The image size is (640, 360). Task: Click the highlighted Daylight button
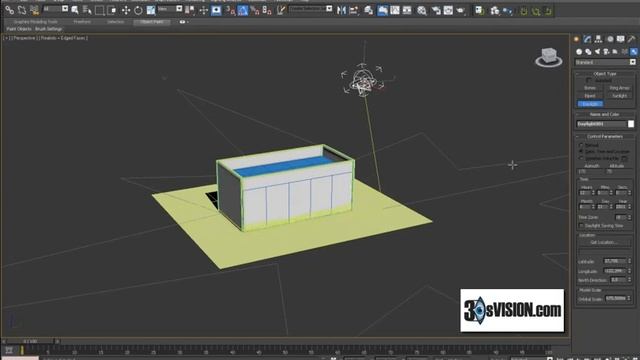[x=590, y=104]
